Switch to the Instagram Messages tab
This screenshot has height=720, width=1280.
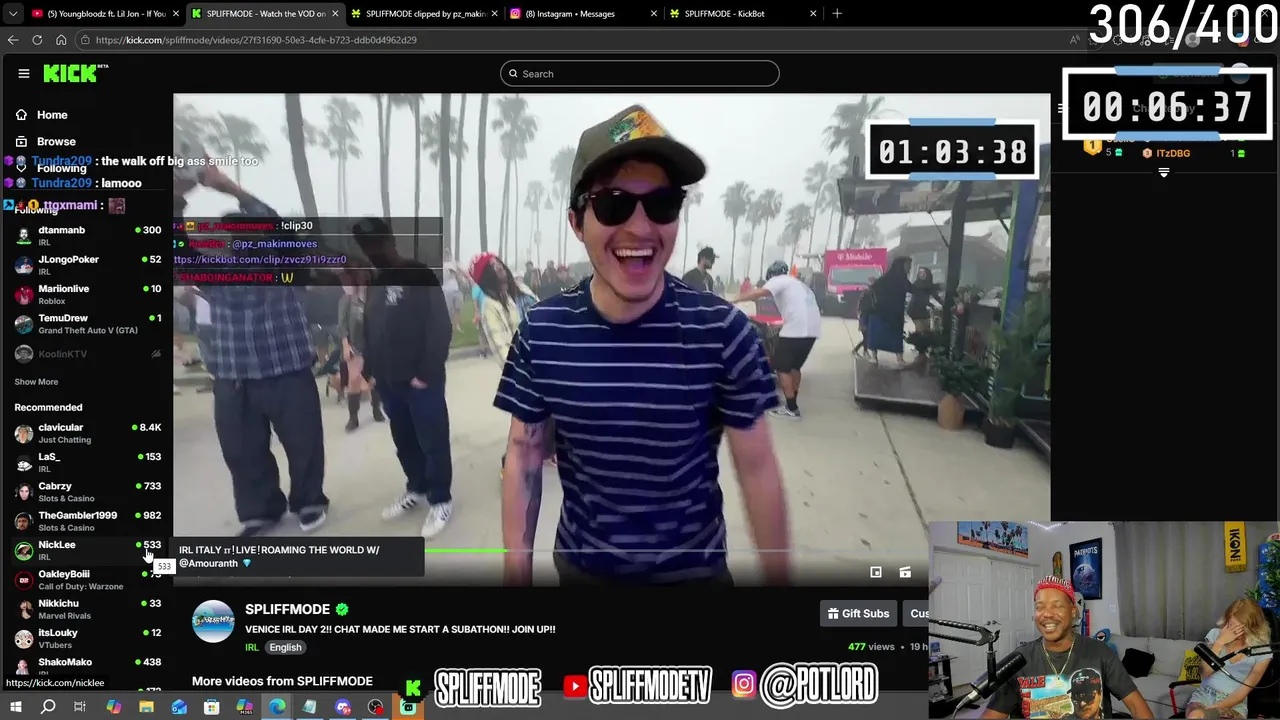(583, 14)
